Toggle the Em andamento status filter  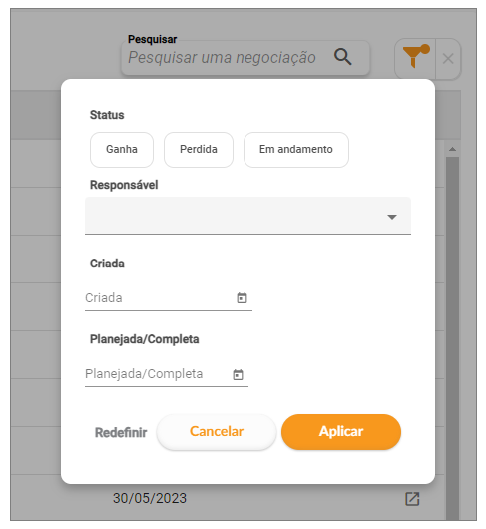click(296, 149)
